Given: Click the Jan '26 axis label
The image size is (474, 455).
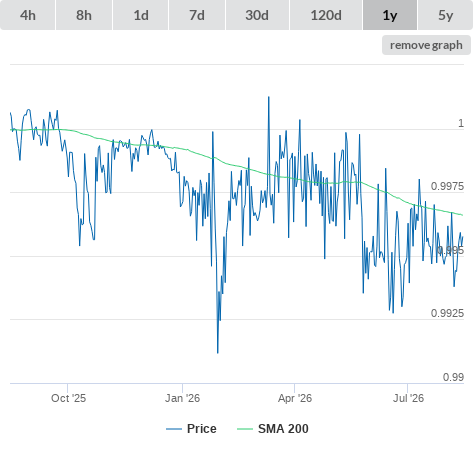Looking at the screenshot, I should (x=182, y=398).
